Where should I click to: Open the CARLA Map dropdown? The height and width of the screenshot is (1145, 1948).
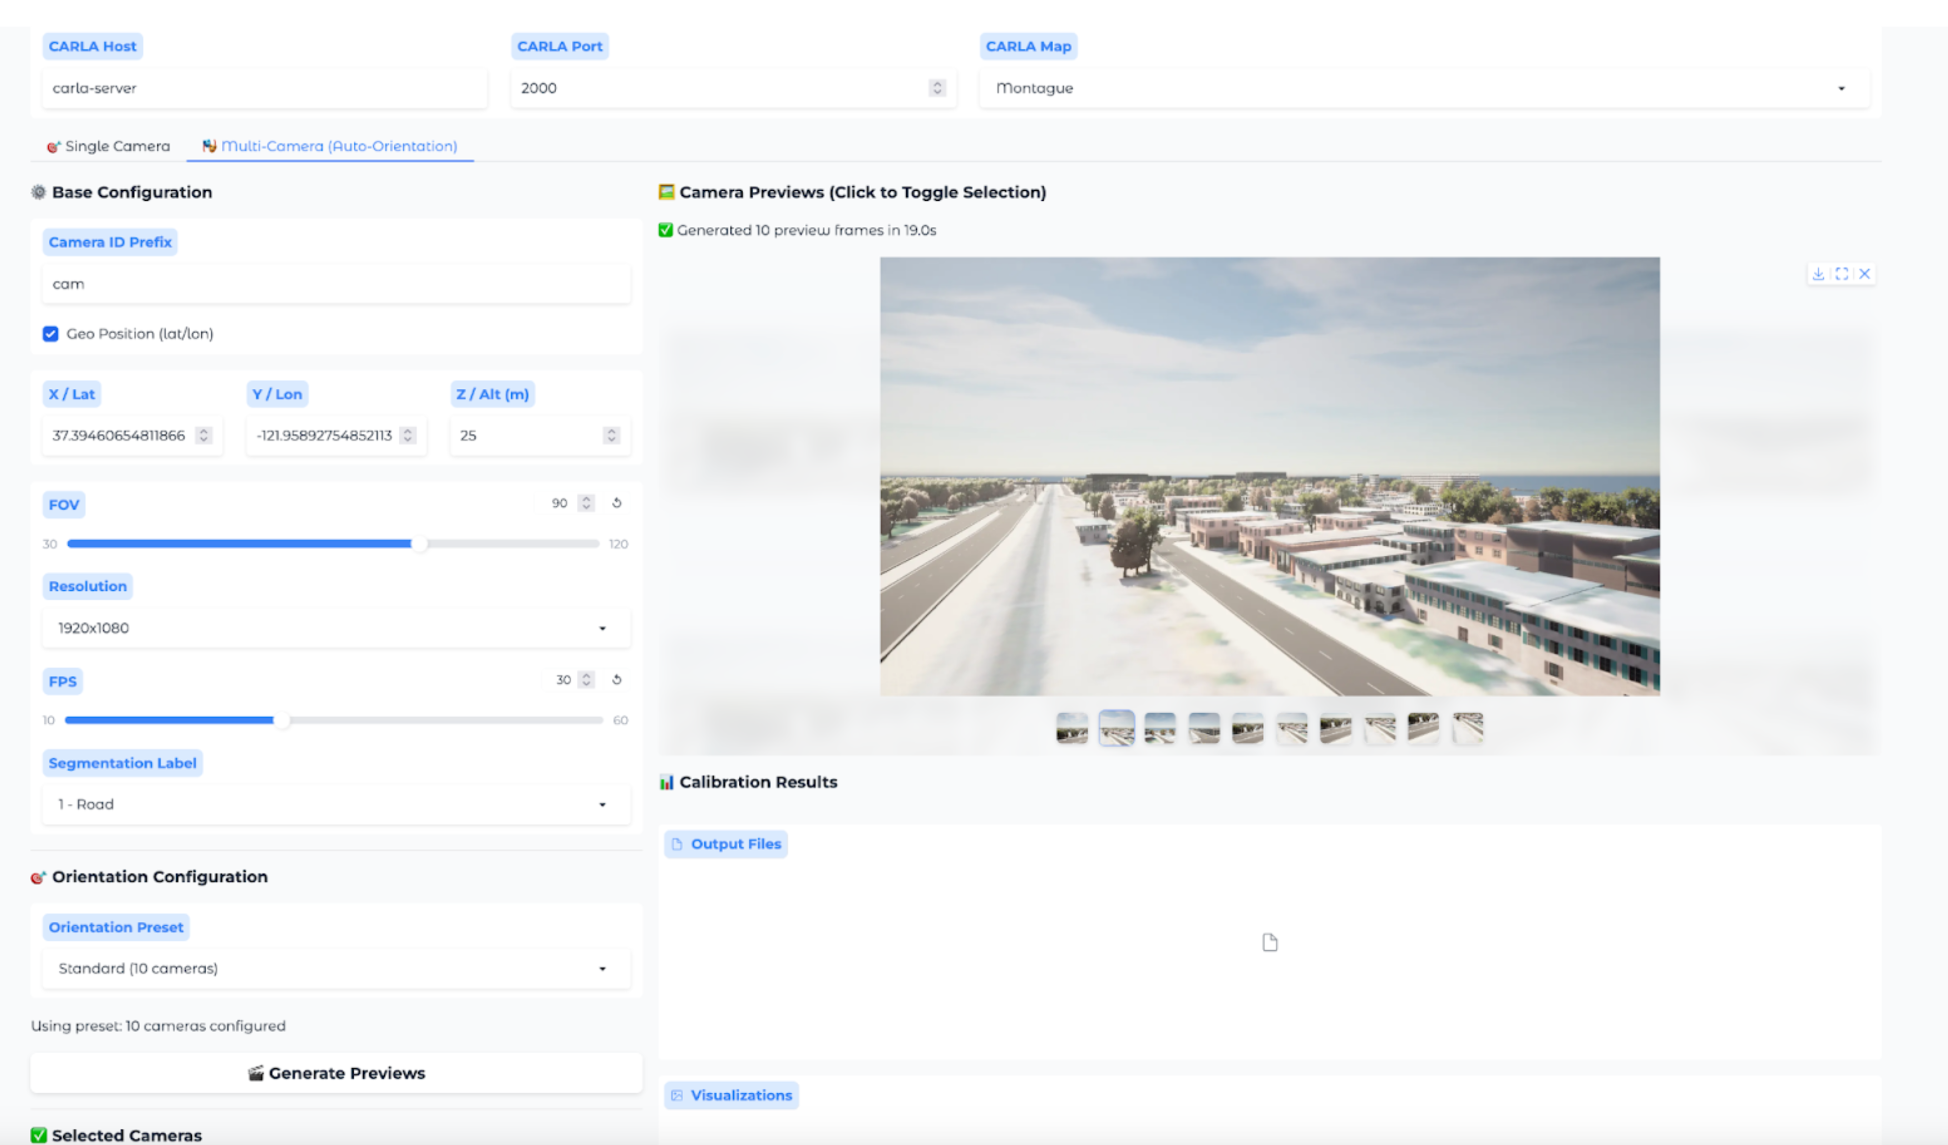point(1423,88)
